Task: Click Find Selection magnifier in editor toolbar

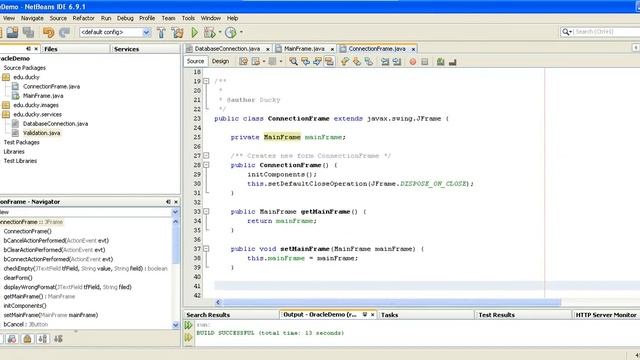Action: (293, 62)
